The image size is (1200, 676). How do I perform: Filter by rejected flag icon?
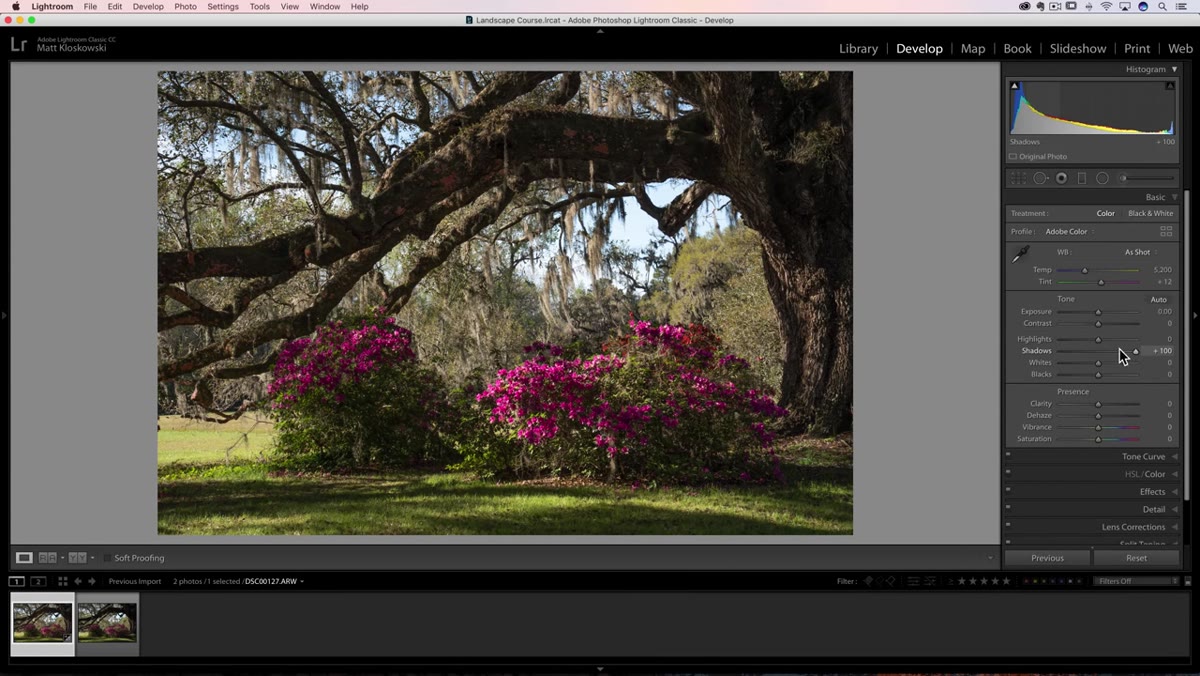[890, 581]
